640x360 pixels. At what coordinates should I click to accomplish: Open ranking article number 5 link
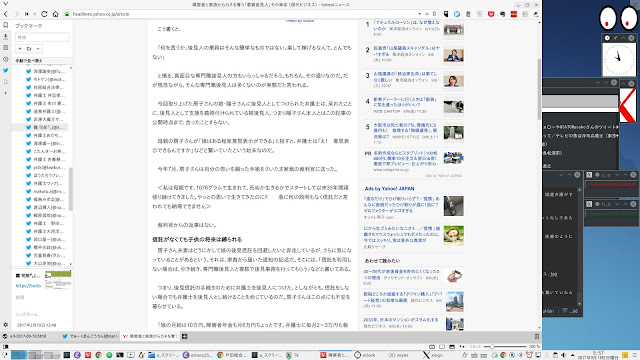pyautogui.click(x=405, y=131)
